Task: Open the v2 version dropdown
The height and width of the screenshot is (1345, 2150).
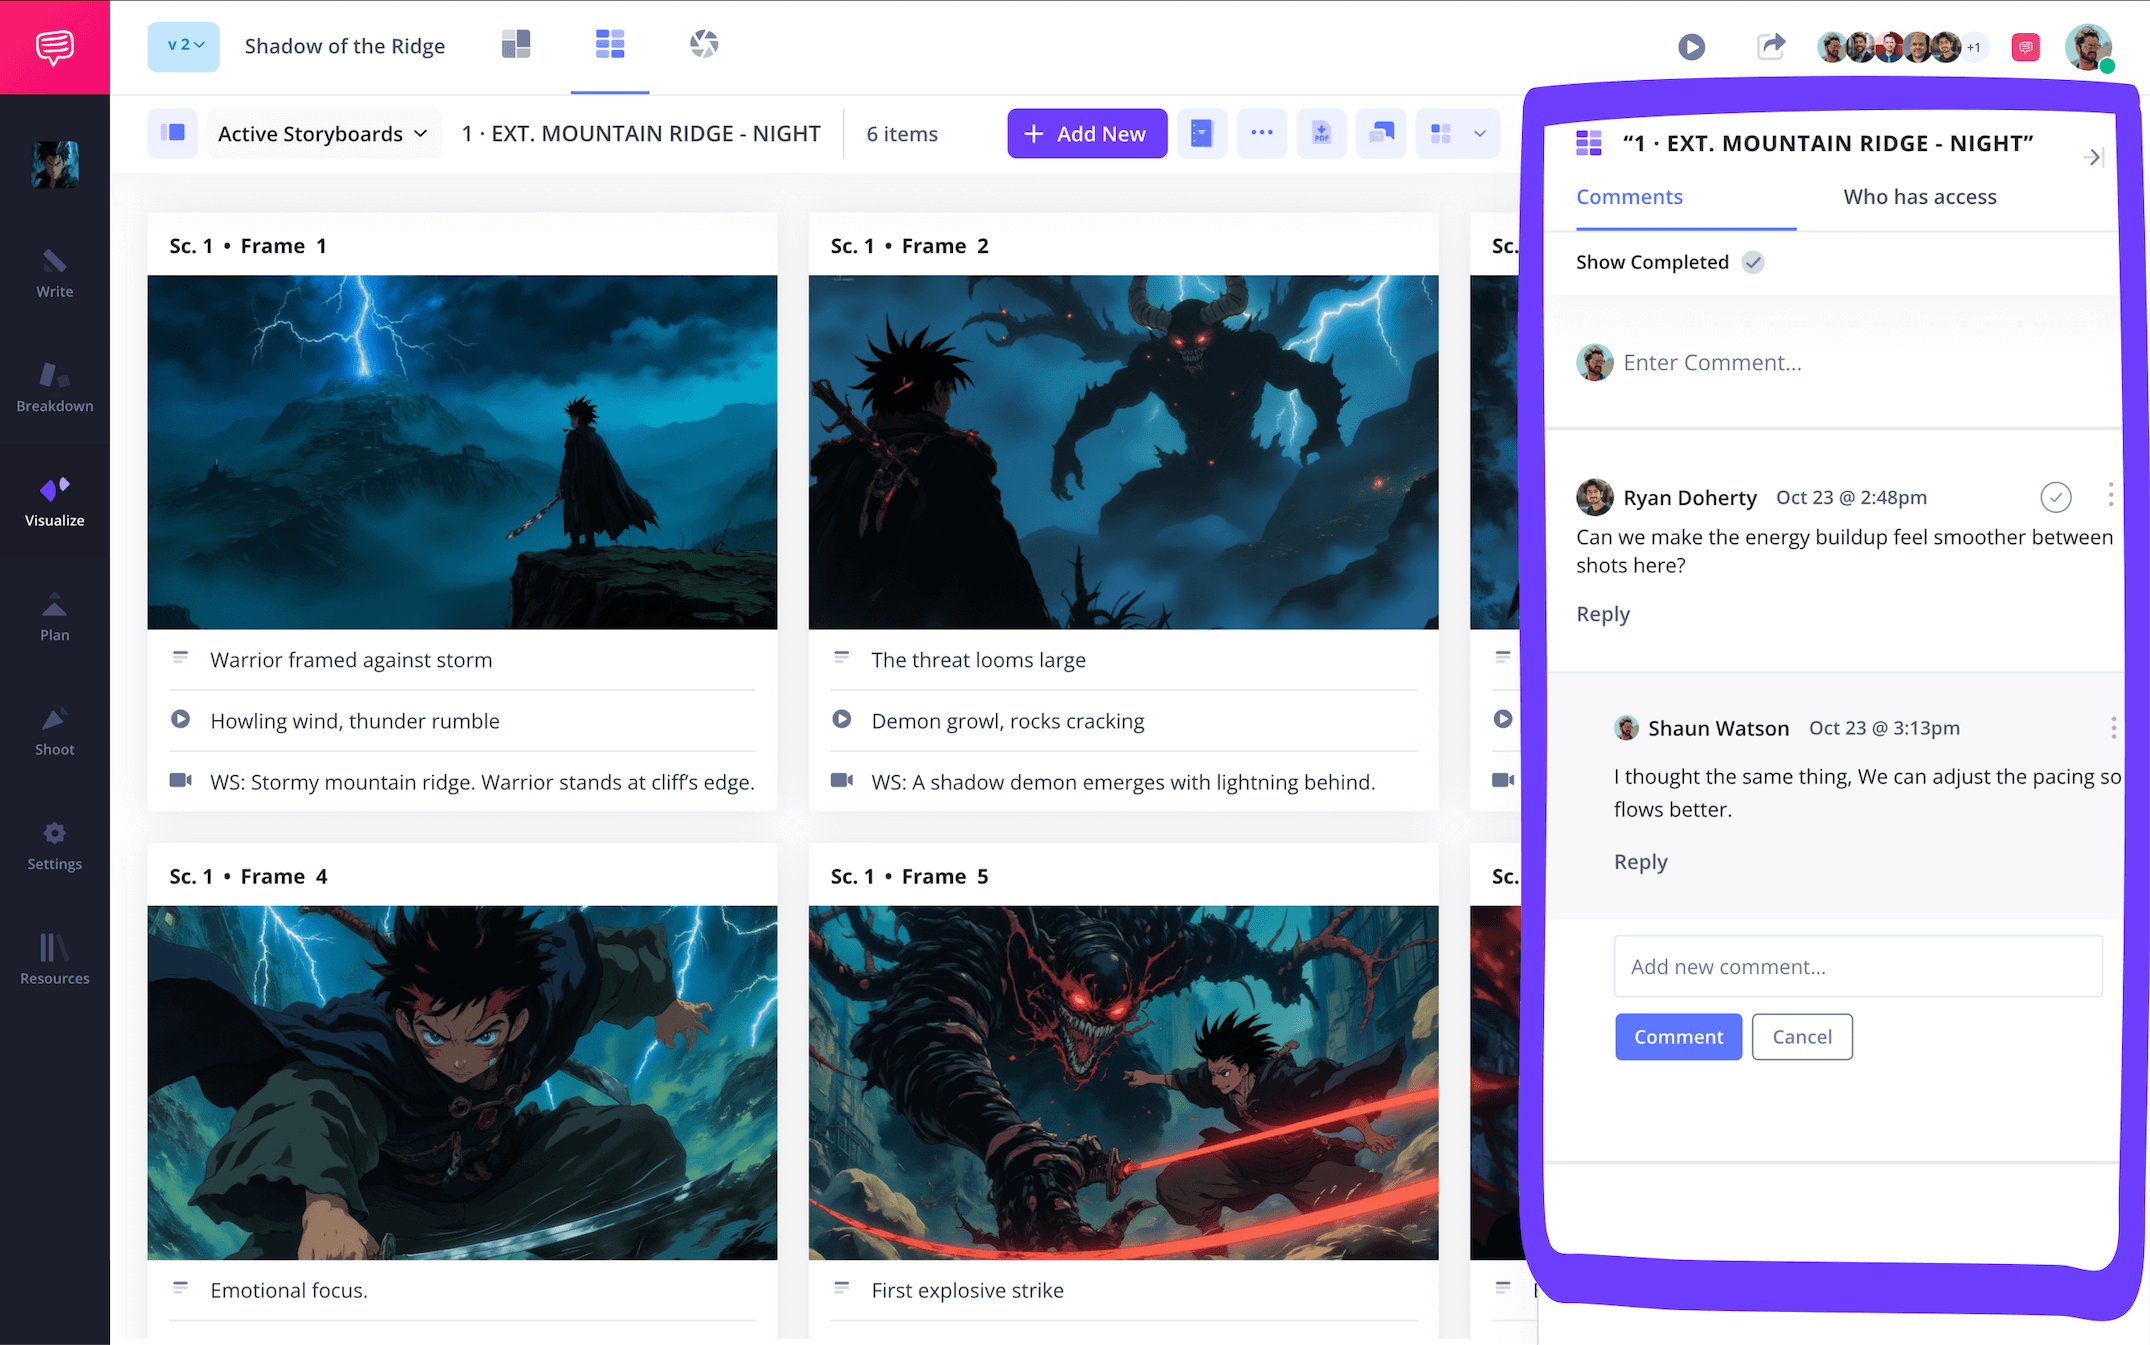Action: pos(183,46)
